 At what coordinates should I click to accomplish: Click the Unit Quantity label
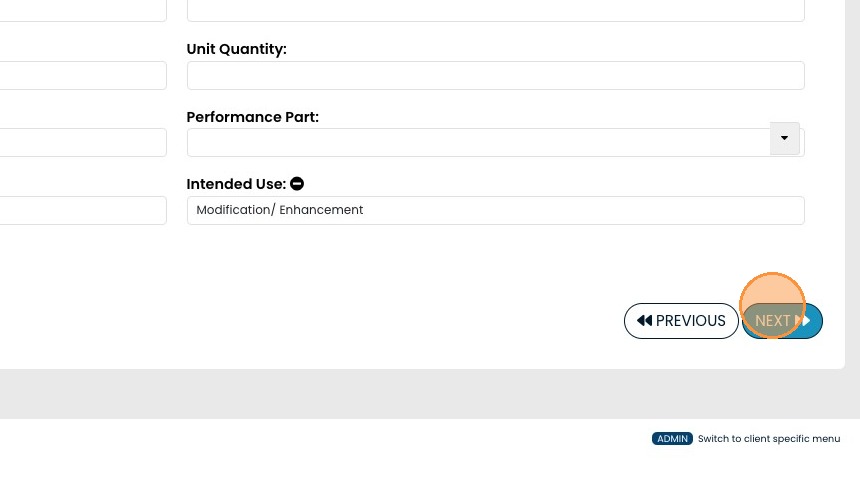[236, 49]
